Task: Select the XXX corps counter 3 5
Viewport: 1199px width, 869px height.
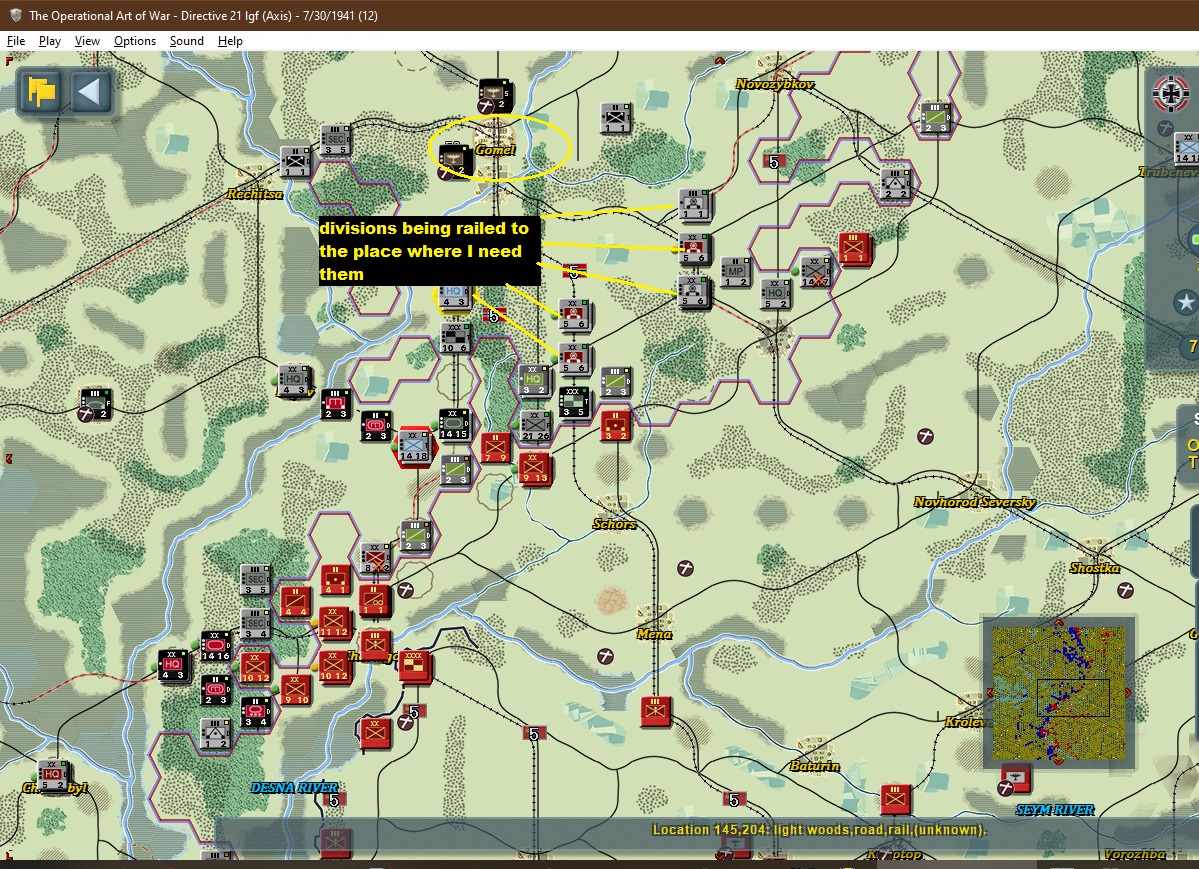Action: pyautogui.click(x=574, y=402)
